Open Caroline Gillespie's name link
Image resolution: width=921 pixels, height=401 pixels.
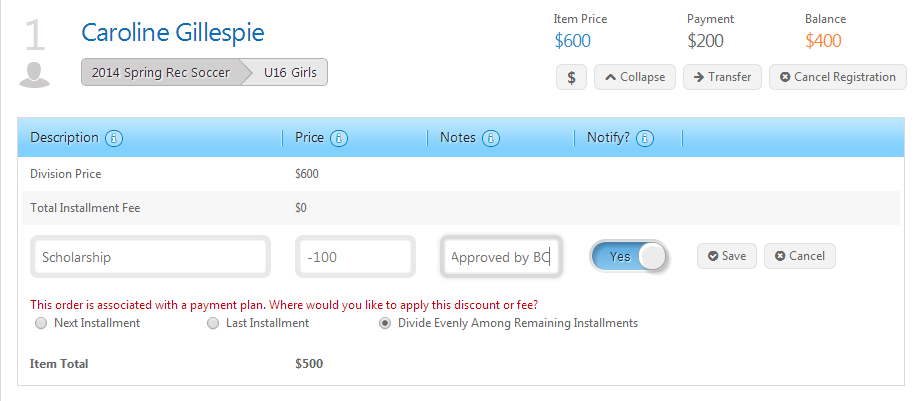pos(173,32)
